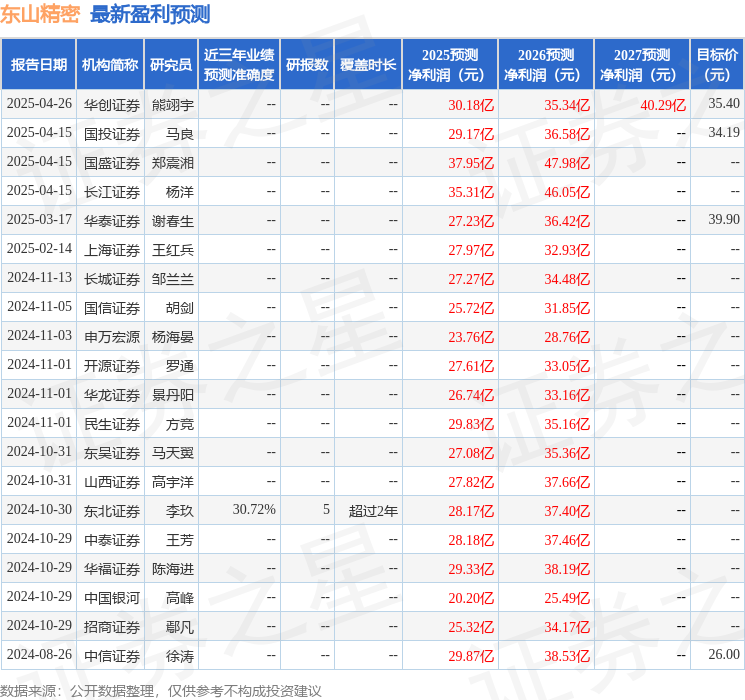
Task: Select the 研报数 column header
Action: pos(307,65)
